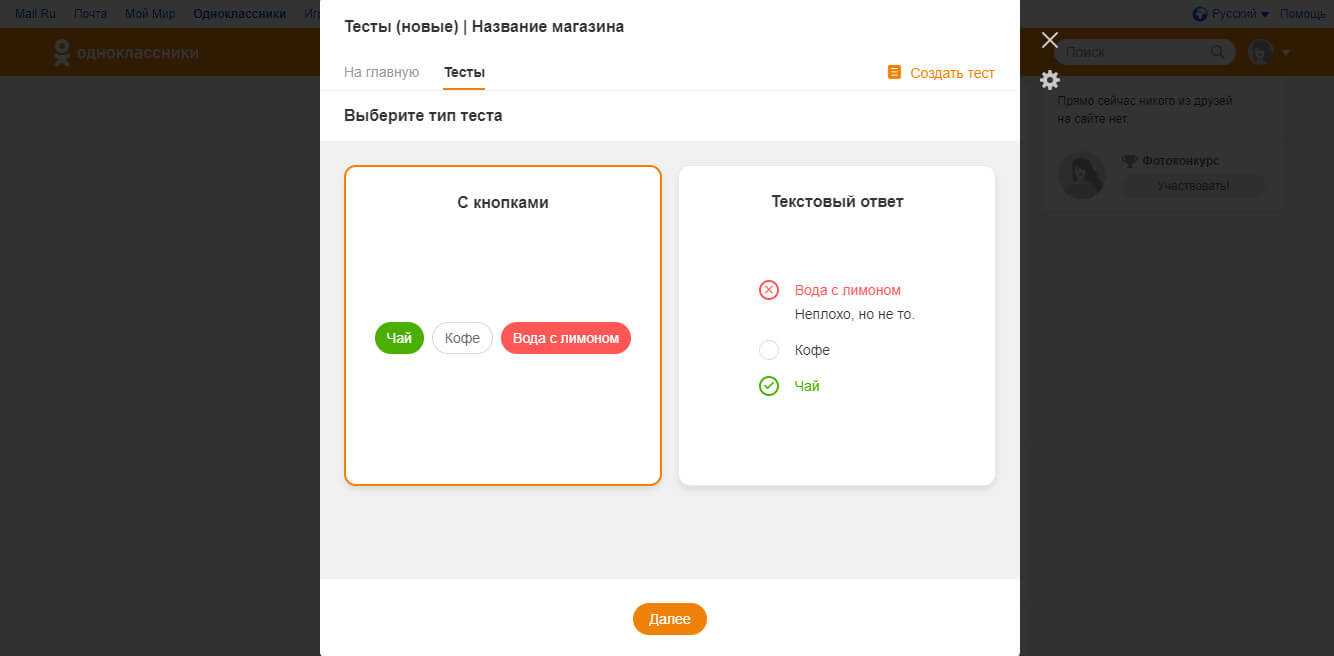The height and width of the screenshot is (656, 1334).
Task: Open the Тесты tab
Action: 464,72
